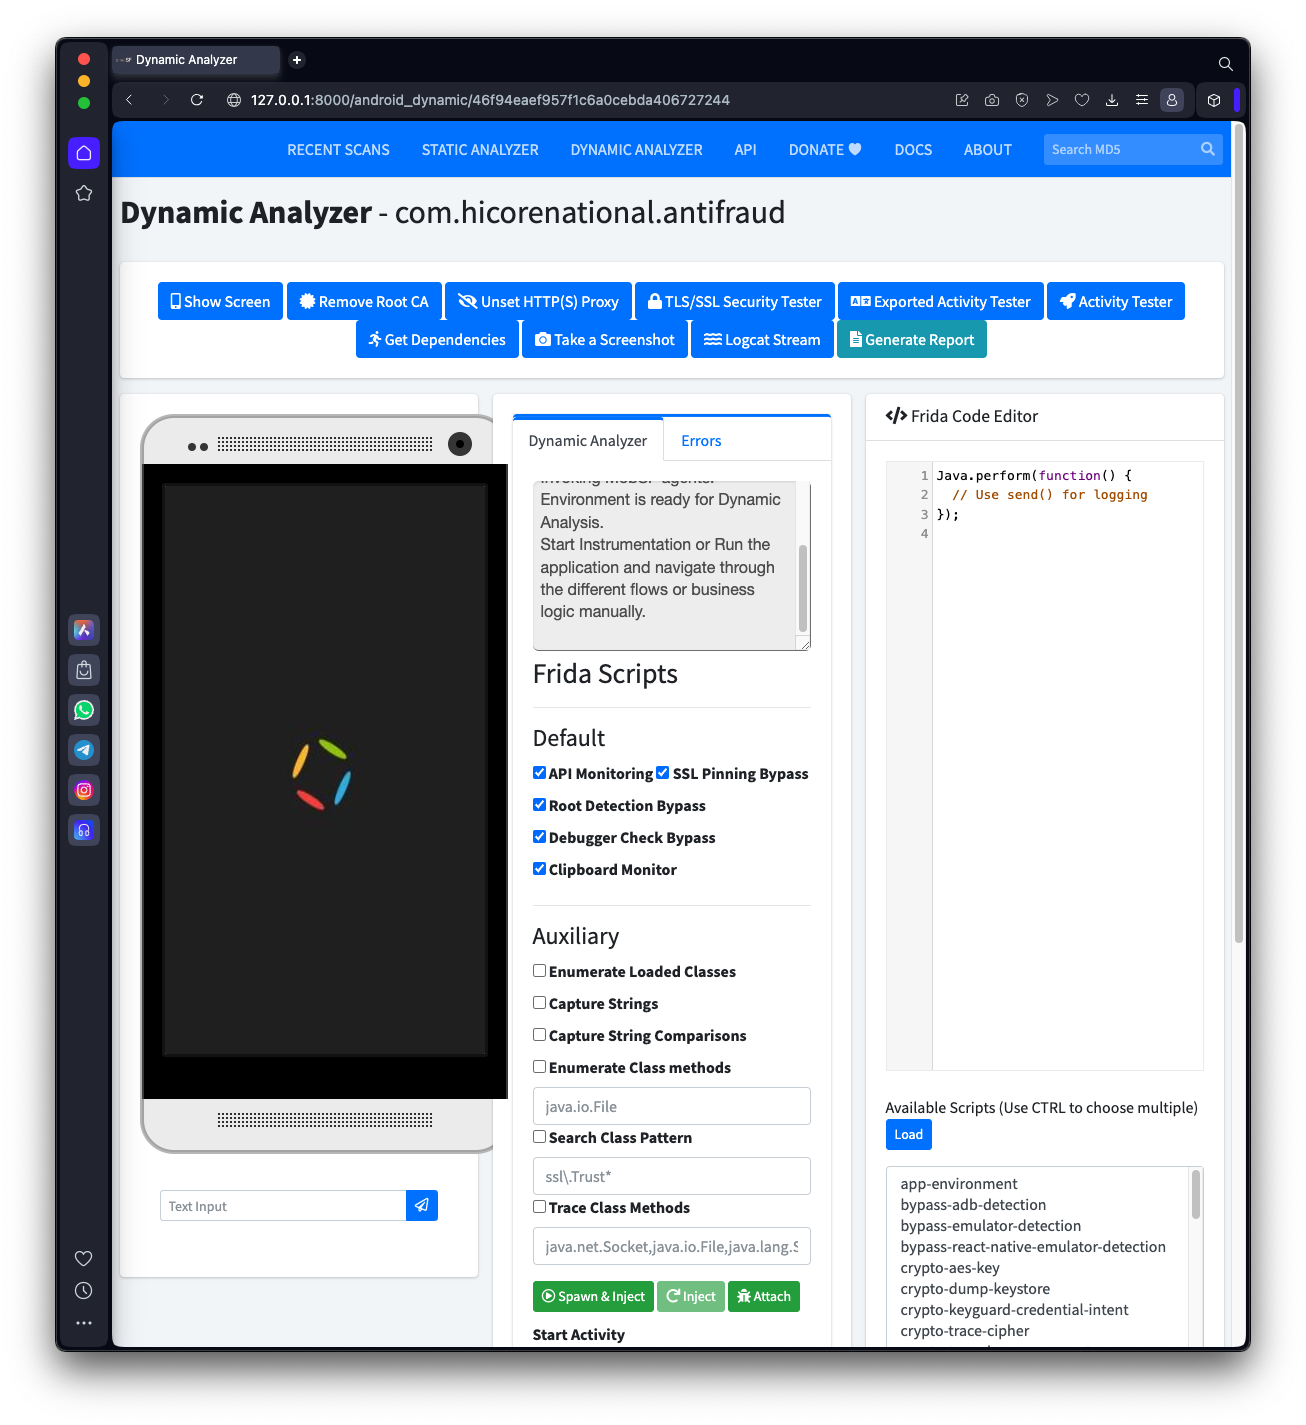Click Spawn & Inject button

(593, 1296)
